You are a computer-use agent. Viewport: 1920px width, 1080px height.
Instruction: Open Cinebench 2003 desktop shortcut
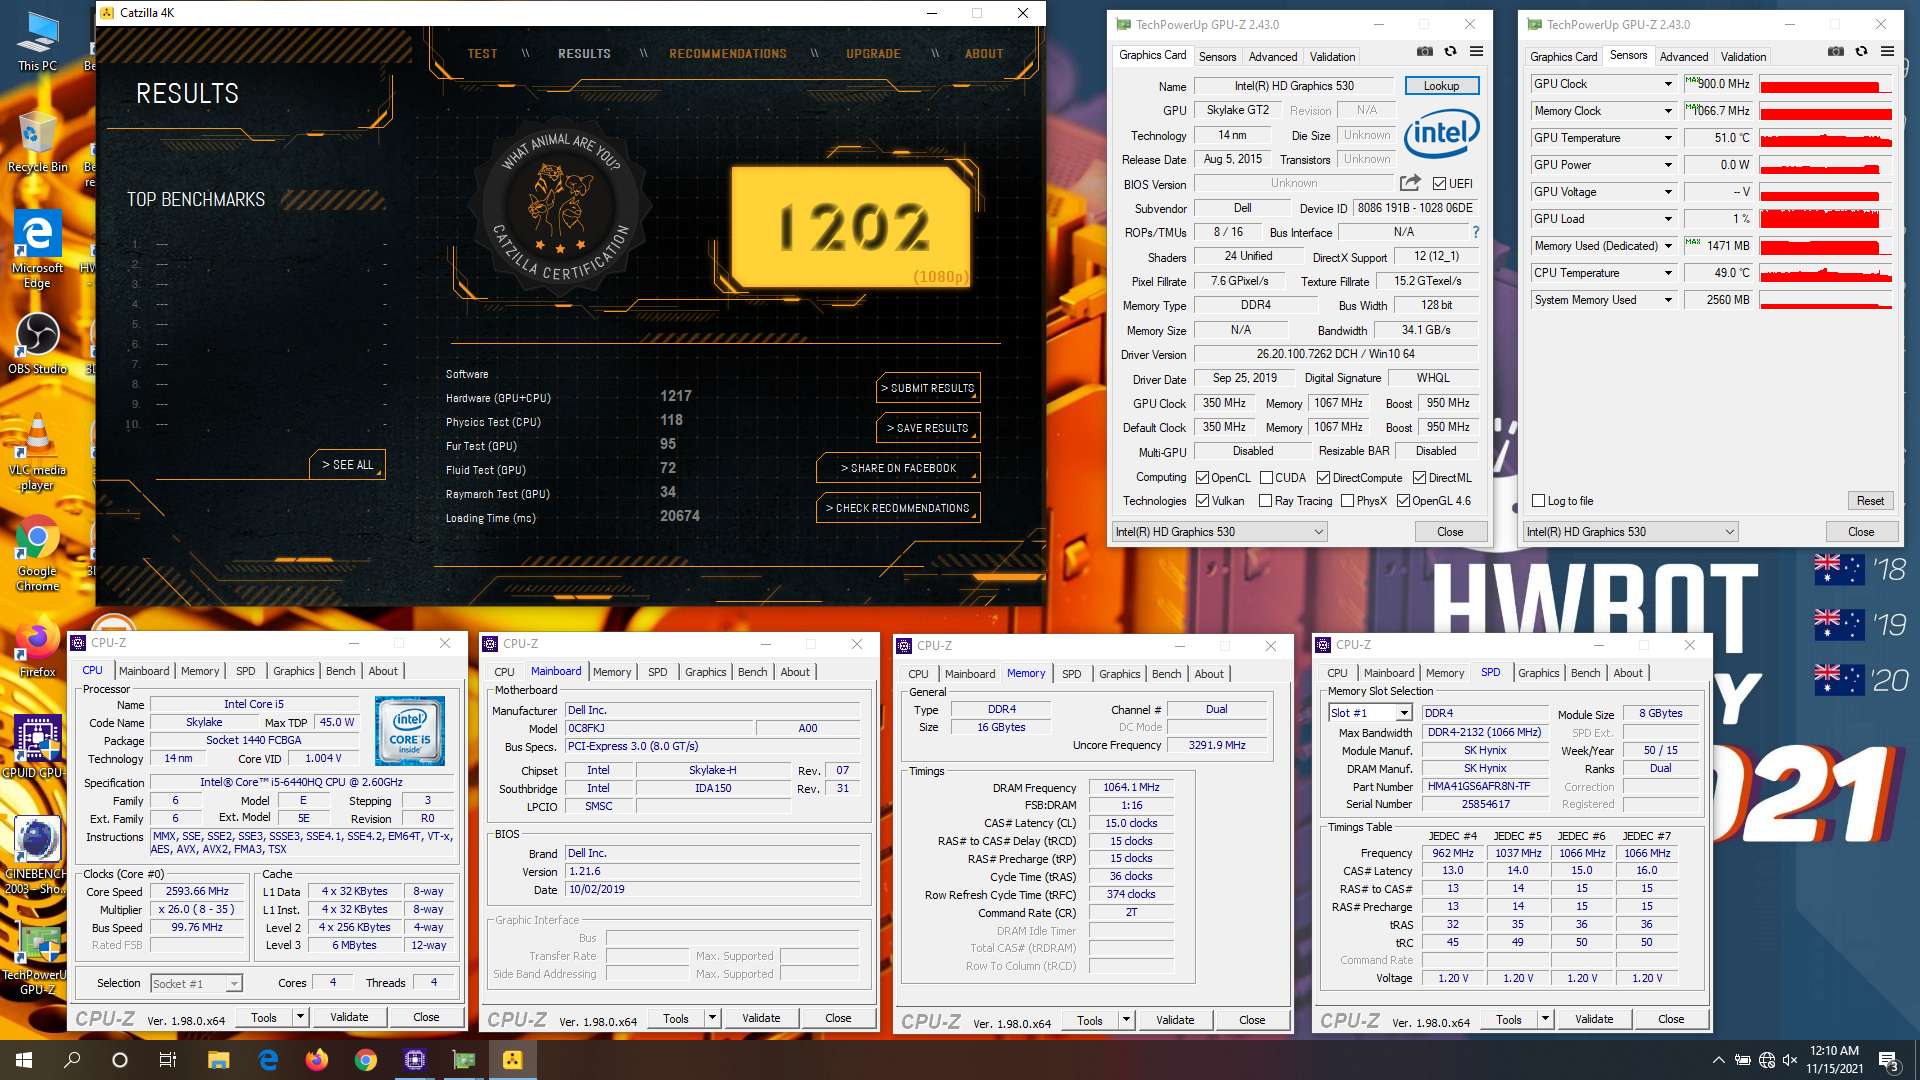coord(38,855)
